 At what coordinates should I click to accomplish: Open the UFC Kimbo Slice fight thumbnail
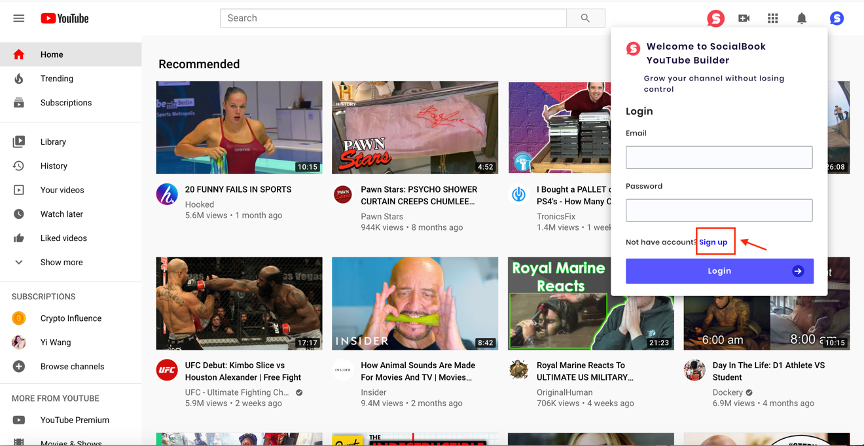(239, 303)
